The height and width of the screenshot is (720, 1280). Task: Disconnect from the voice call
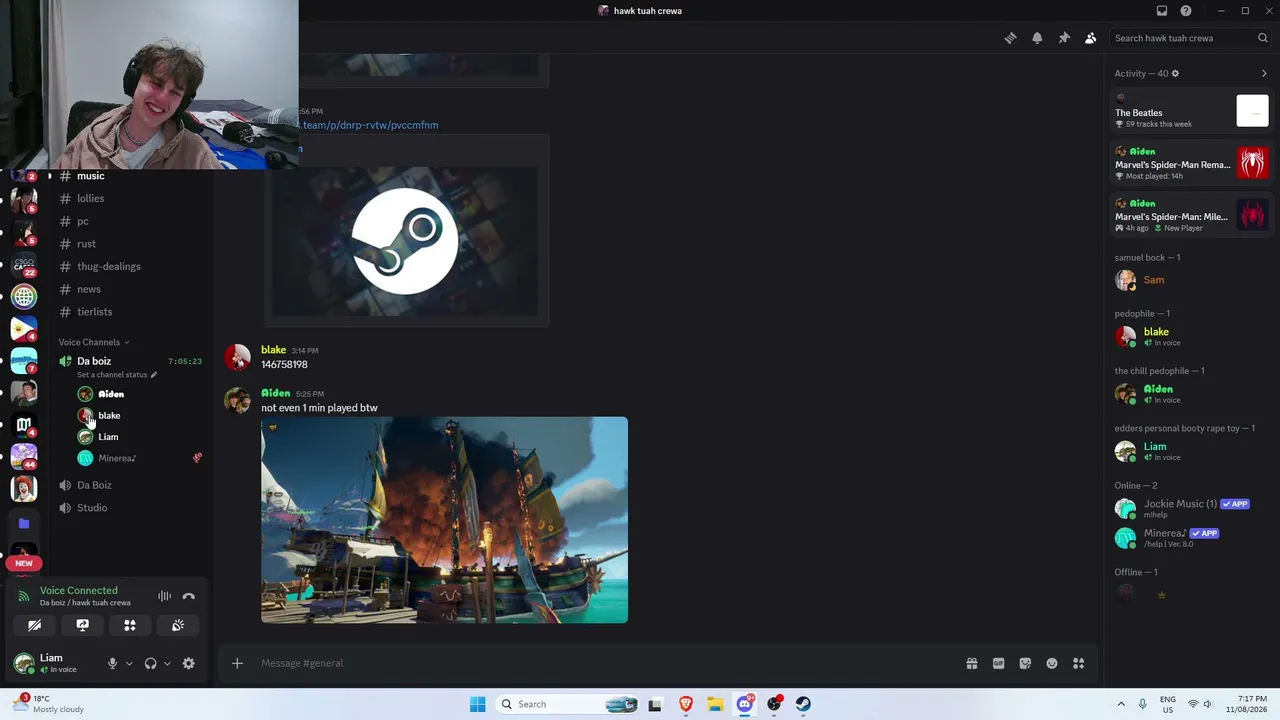coord(188,596)
